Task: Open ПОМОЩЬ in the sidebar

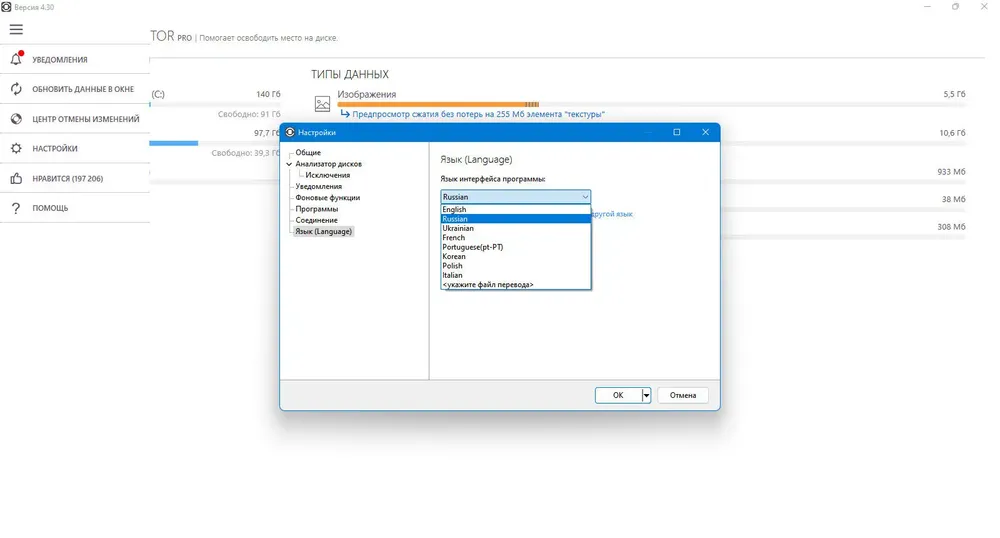Action: (x=50, y=208)
